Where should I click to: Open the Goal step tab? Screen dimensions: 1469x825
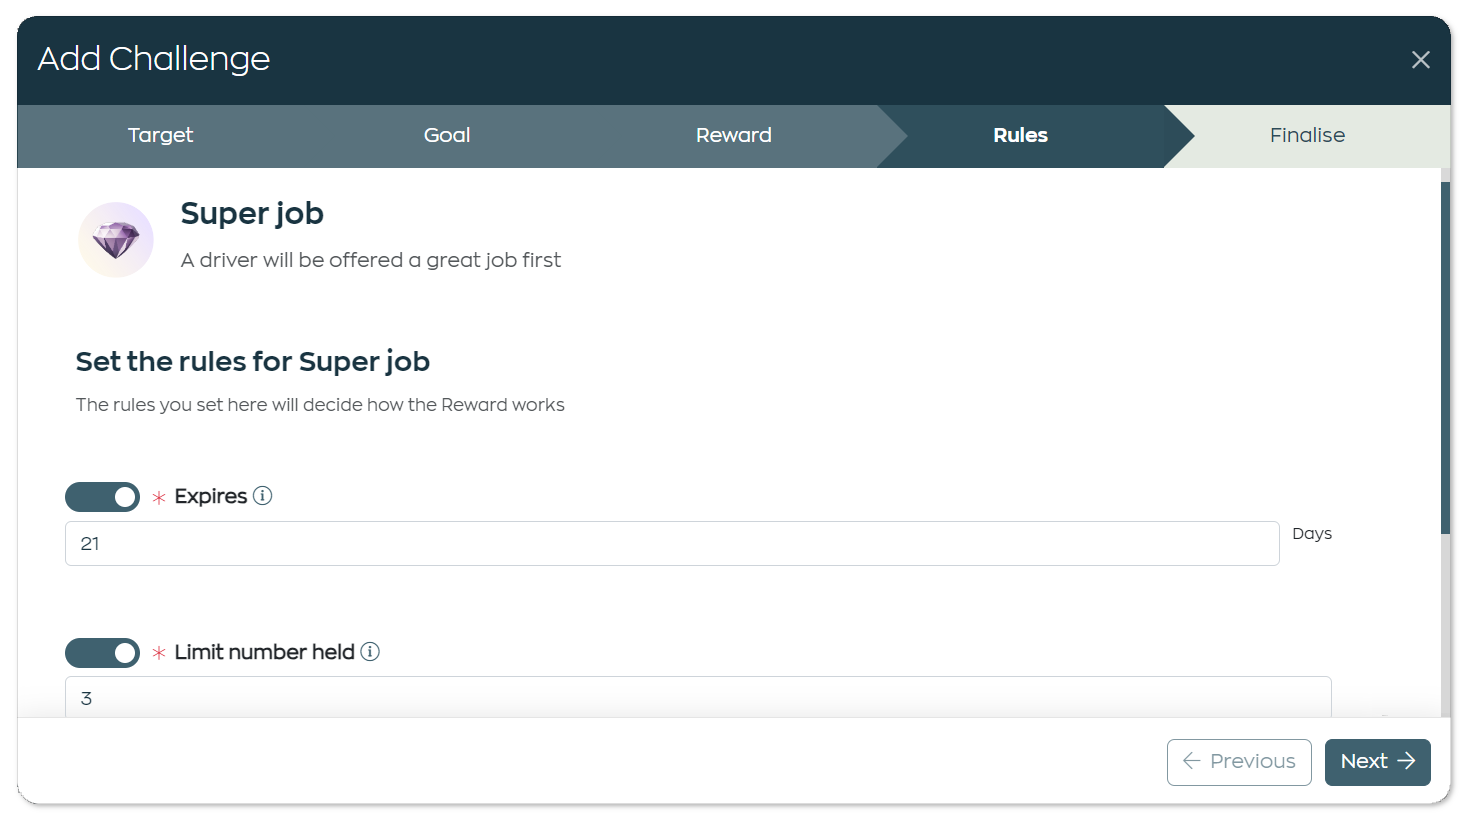447,135
